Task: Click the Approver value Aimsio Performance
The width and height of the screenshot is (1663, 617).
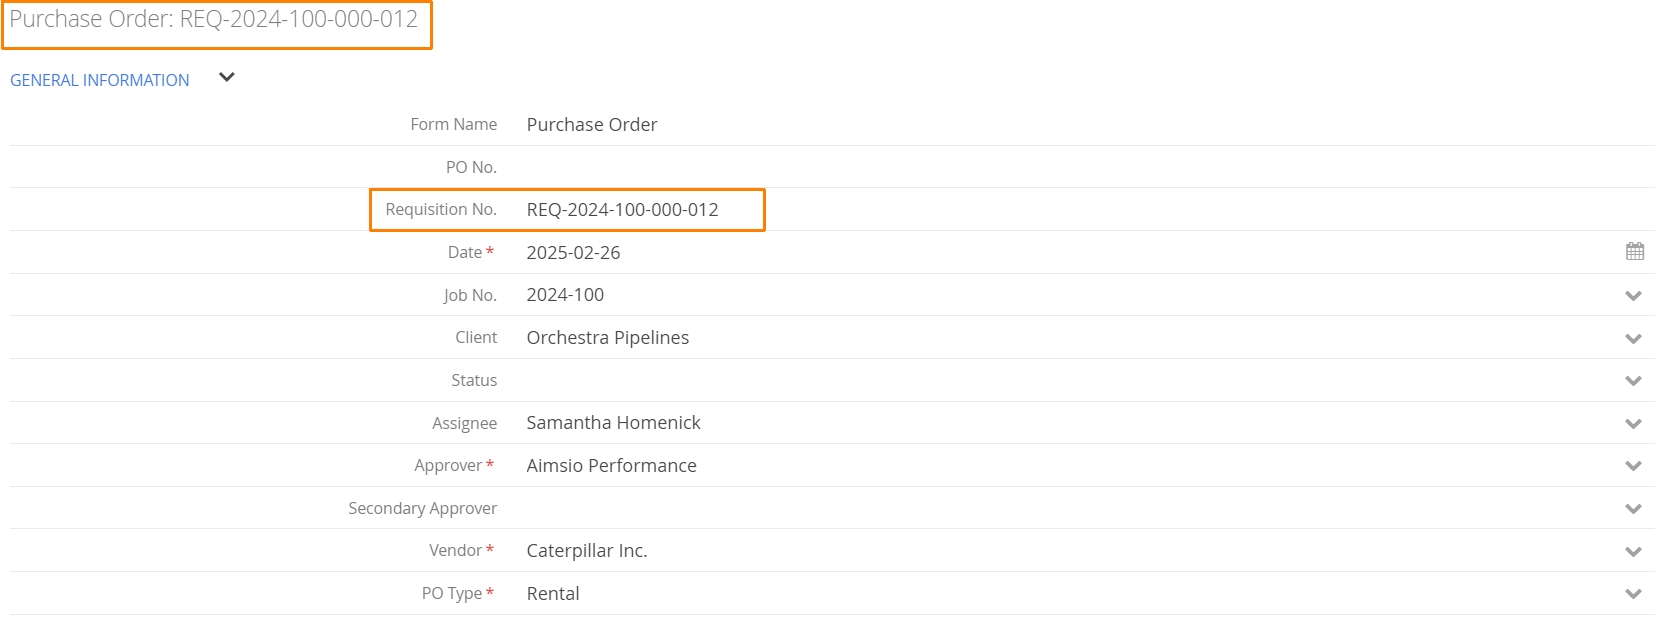Action: (611, 466)
